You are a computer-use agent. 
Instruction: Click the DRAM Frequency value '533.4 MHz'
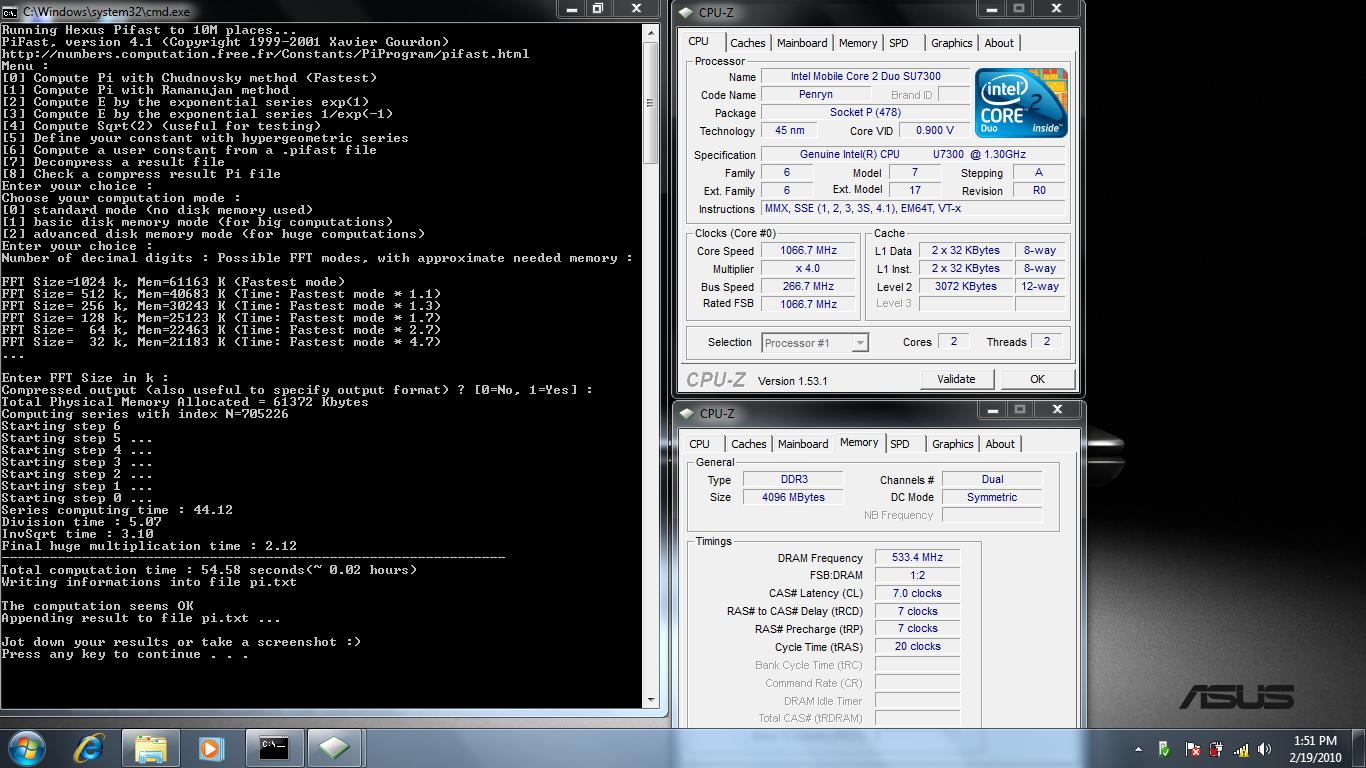click(x=917, y=557)
